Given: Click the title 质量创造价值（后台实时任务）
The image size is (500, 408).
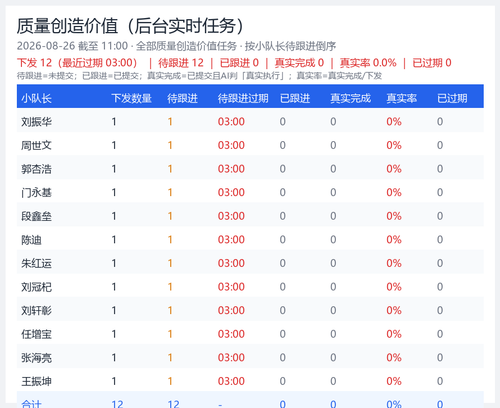Looking at the screenshot, I should [x=131, y=26].
